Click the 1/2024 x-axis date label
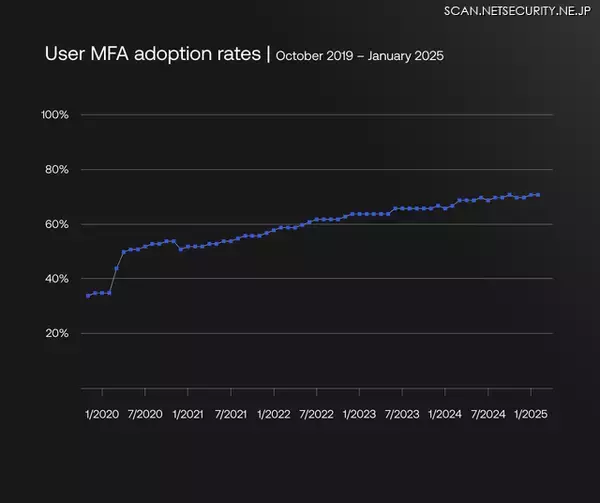 coord(444,414)
